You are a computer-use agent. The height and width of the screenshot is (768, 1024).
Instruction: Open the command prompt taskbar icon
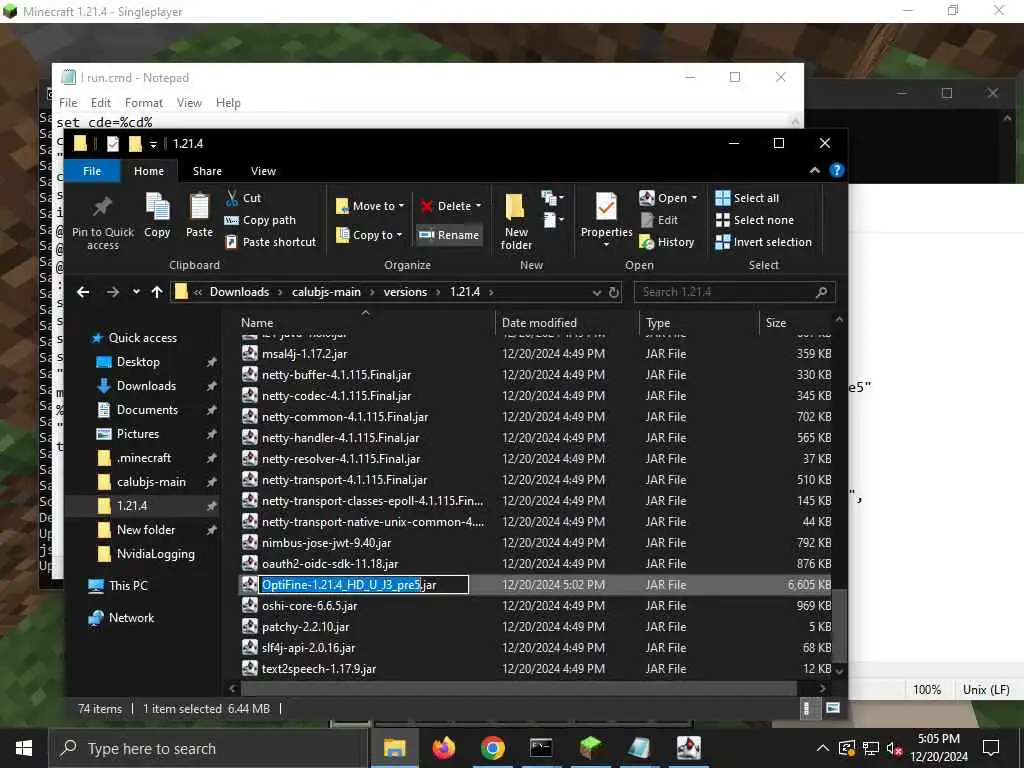click(541, 748)
